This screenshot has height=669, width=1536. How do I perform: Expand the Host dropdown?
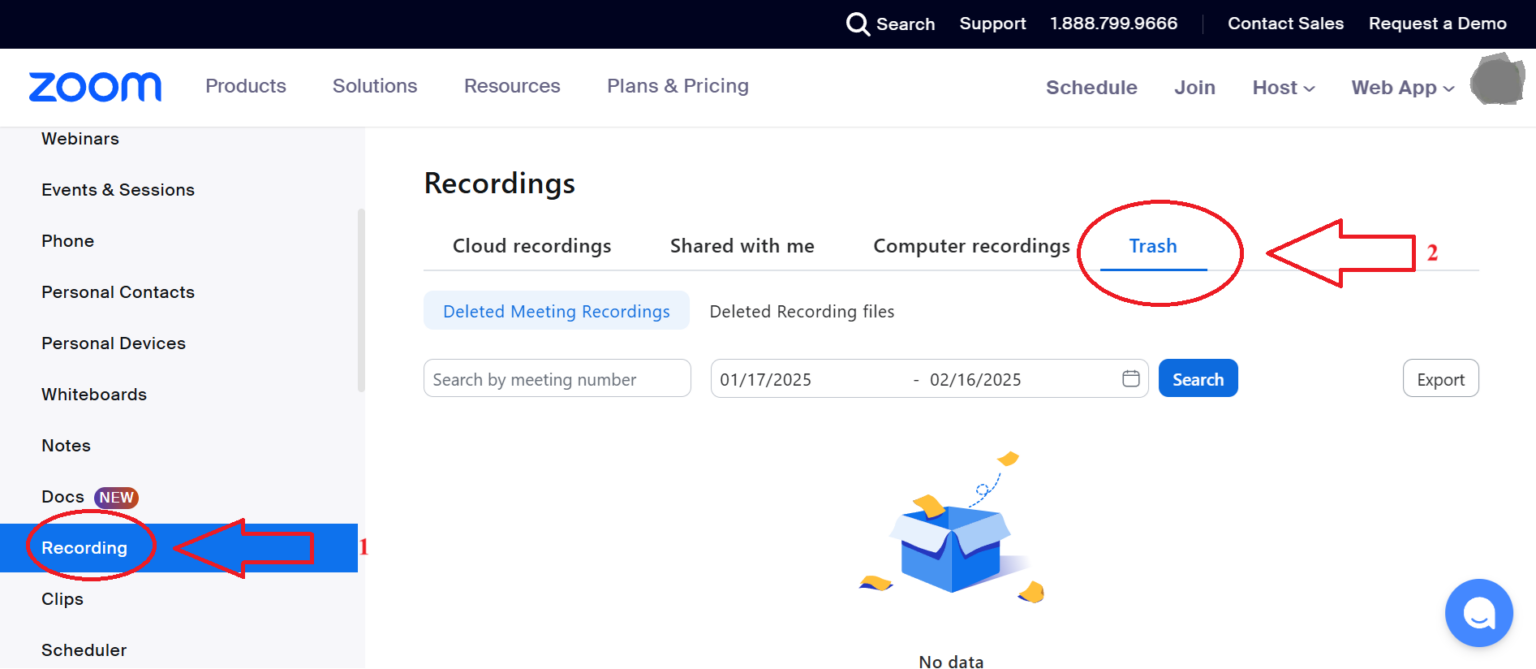1283,87
